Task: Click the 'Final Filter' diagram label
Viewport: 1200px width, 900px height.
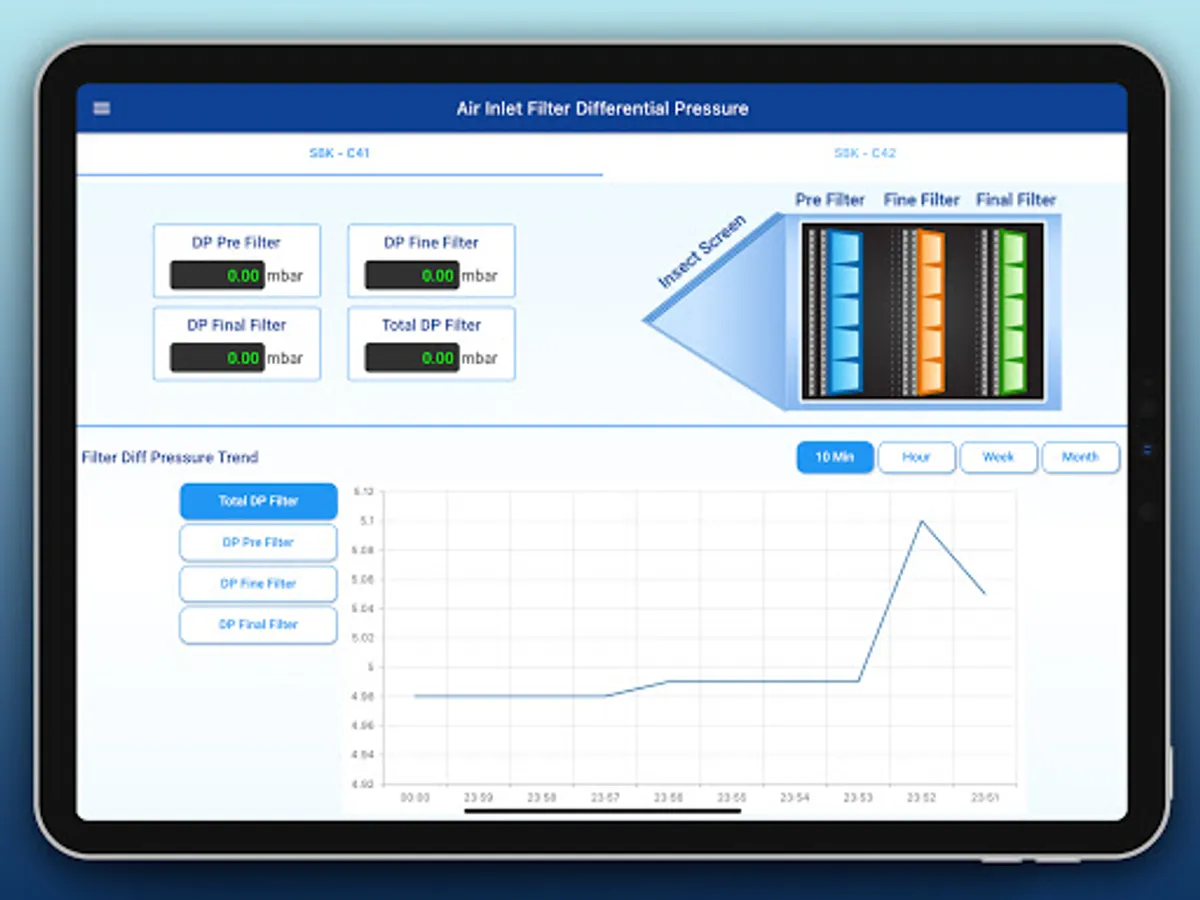Action: coord(1016,200)
